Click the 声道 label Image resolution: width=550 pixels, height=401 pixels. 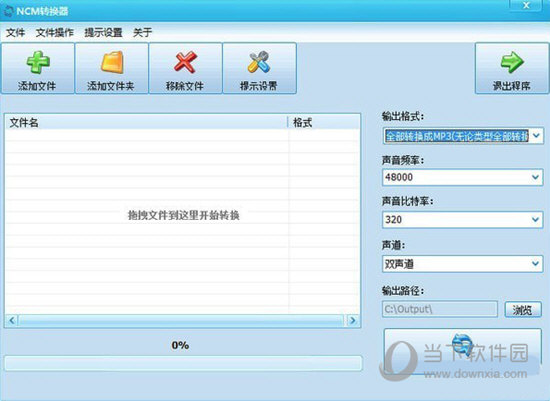click(393, 245)
